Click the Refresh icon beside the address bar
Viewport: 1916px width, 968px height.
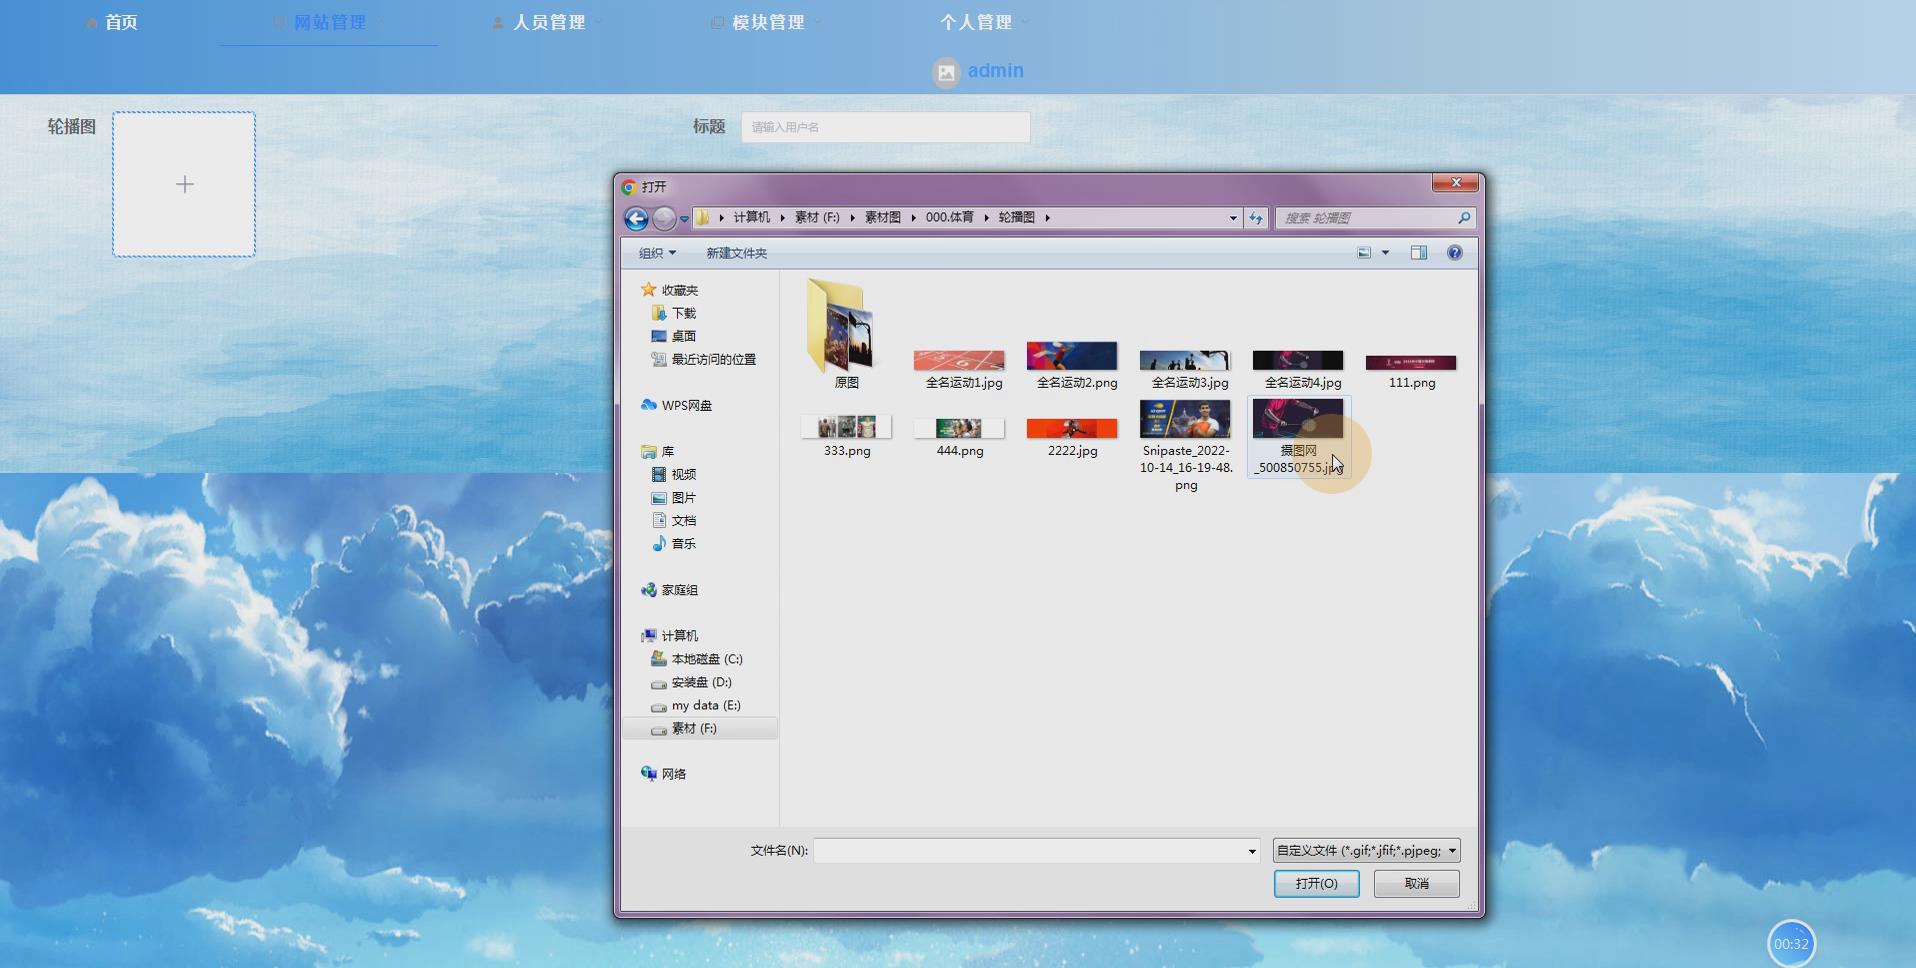(x=1255, y=218)
